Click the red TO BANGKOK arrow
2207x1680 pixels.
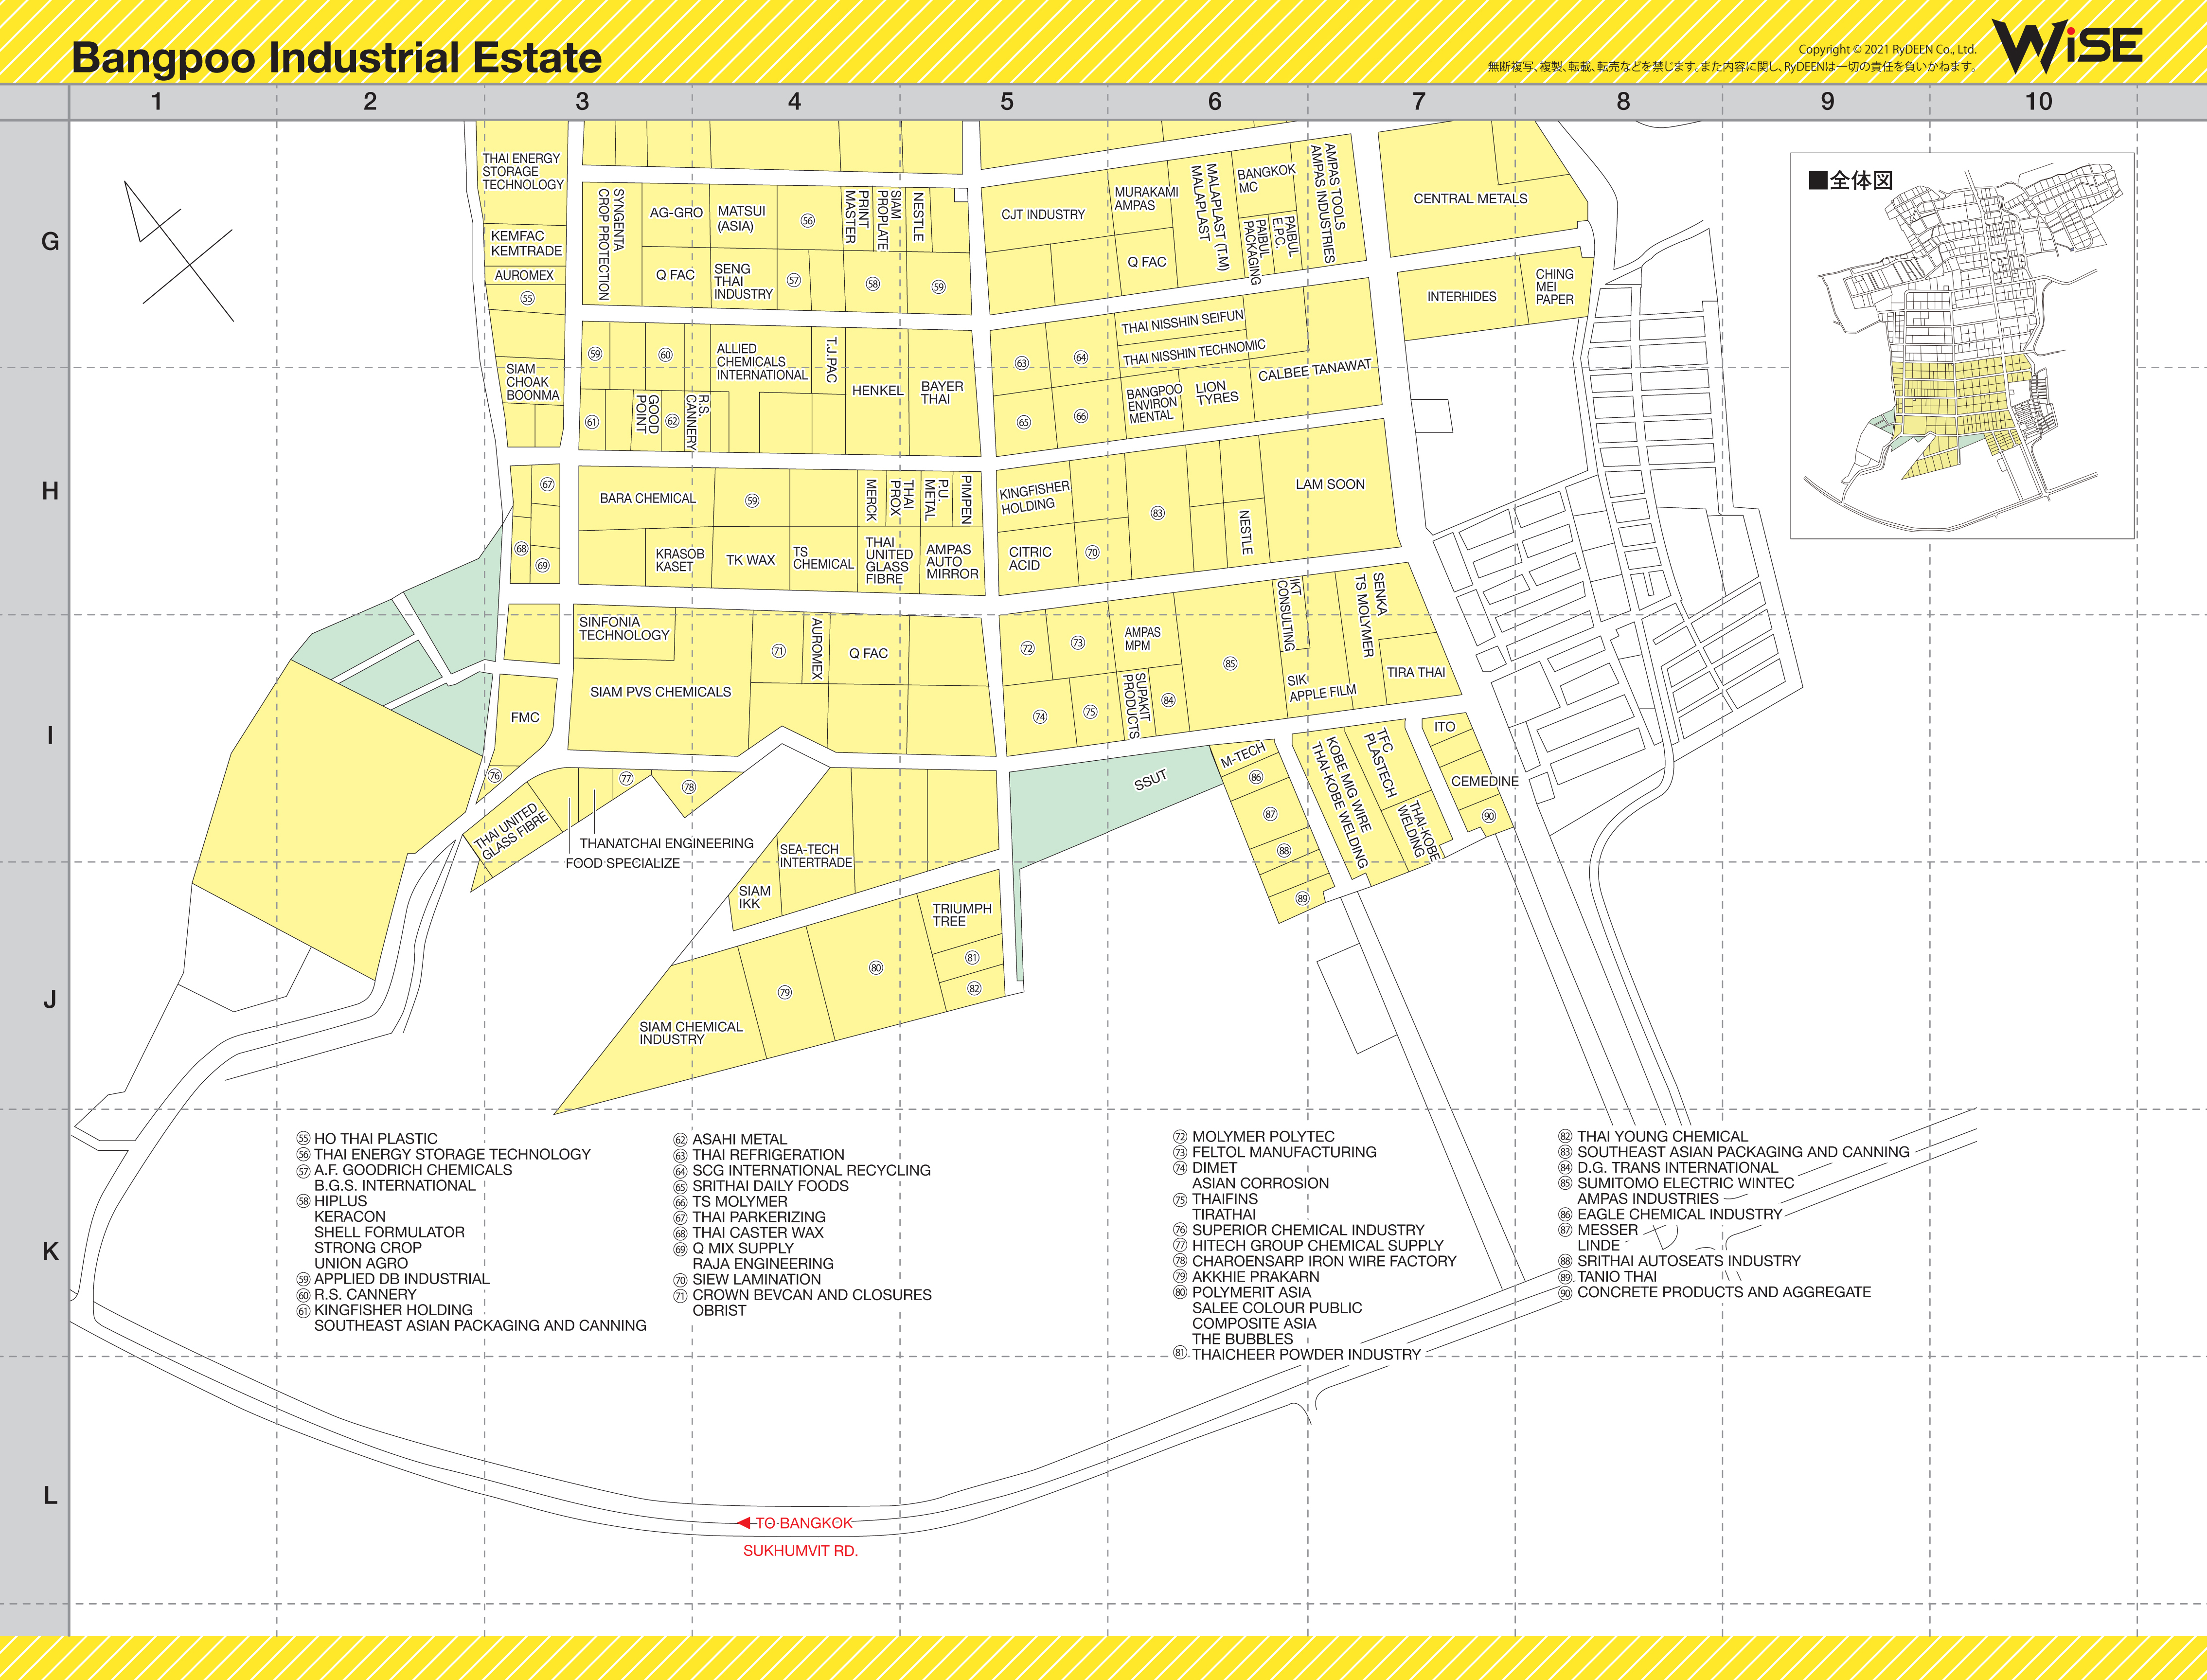tap(745, 1523)
